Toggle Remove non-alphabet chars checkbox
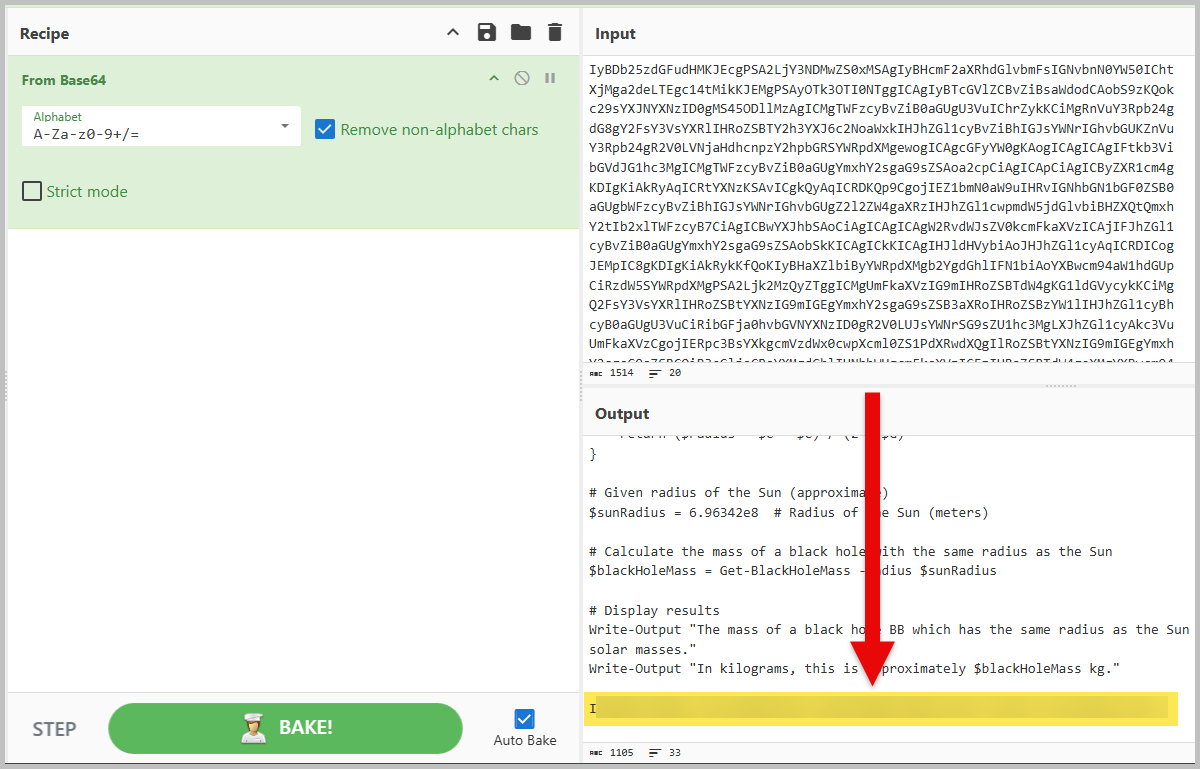 (x=325, y=129)
